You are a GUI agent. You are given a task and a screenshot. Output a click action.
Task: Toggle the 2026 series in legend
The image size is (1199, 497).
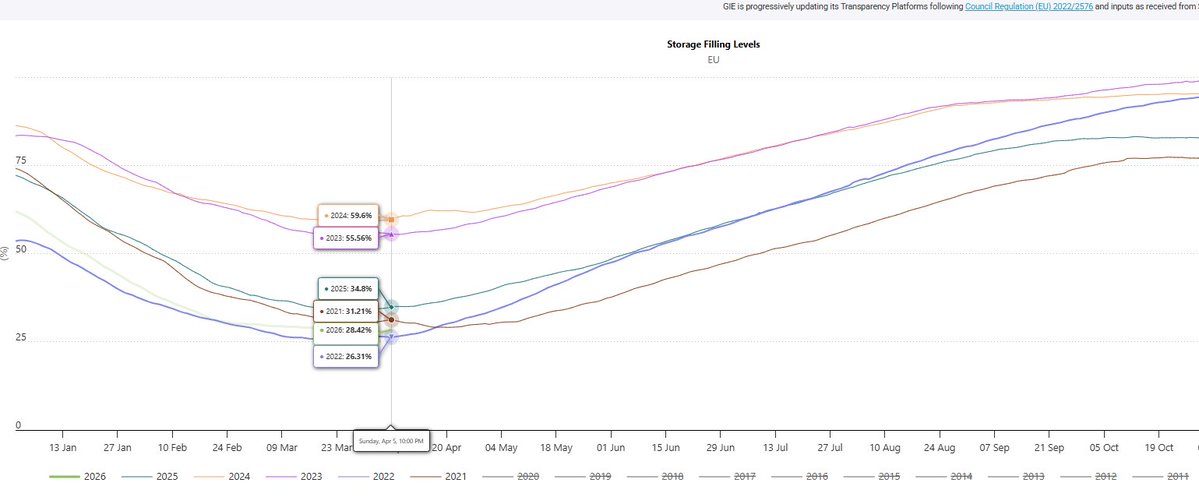coord(77,476)
